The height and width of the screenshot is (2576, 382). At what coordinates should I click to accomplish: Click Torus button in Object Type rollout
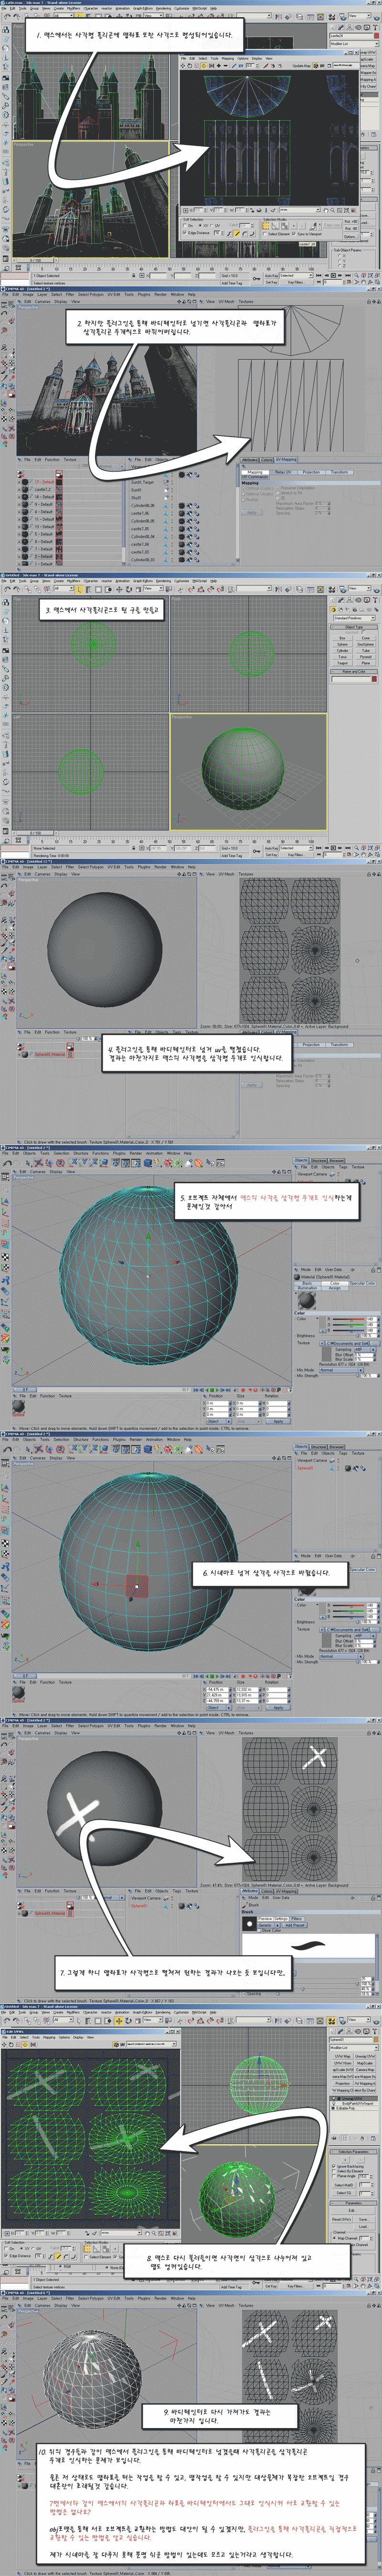click(342, 657)
